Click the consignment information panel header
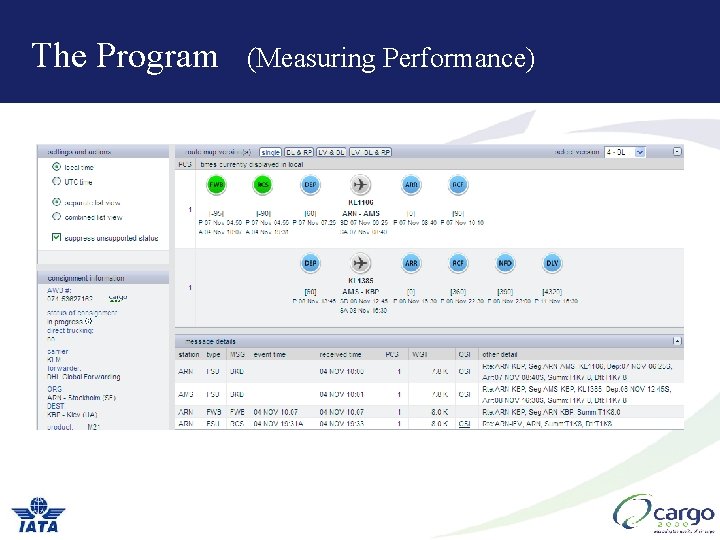This screenshot has height=540, width=720. click(103, 278)
